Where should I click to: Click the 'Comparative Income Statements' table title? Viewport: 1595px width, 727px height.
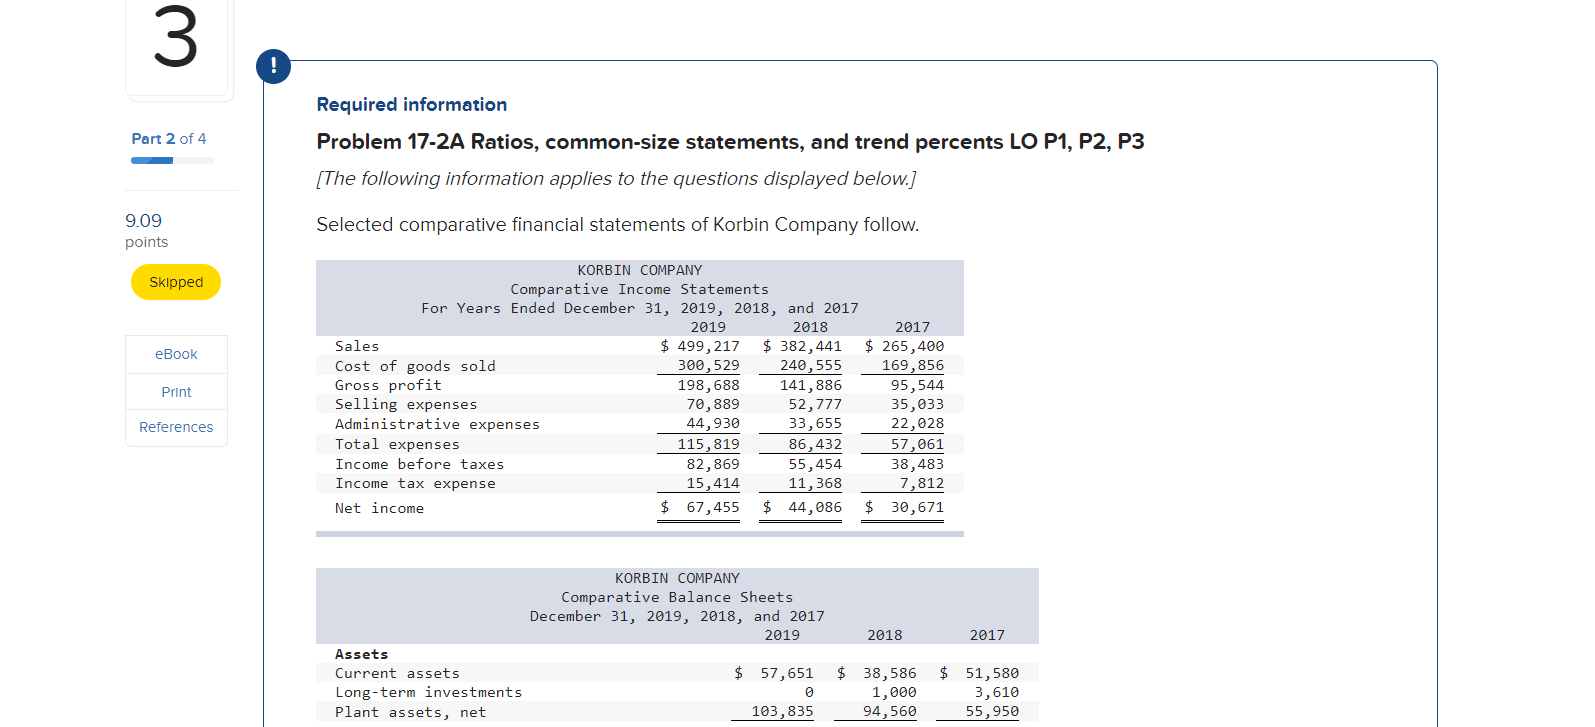(640, 289)
